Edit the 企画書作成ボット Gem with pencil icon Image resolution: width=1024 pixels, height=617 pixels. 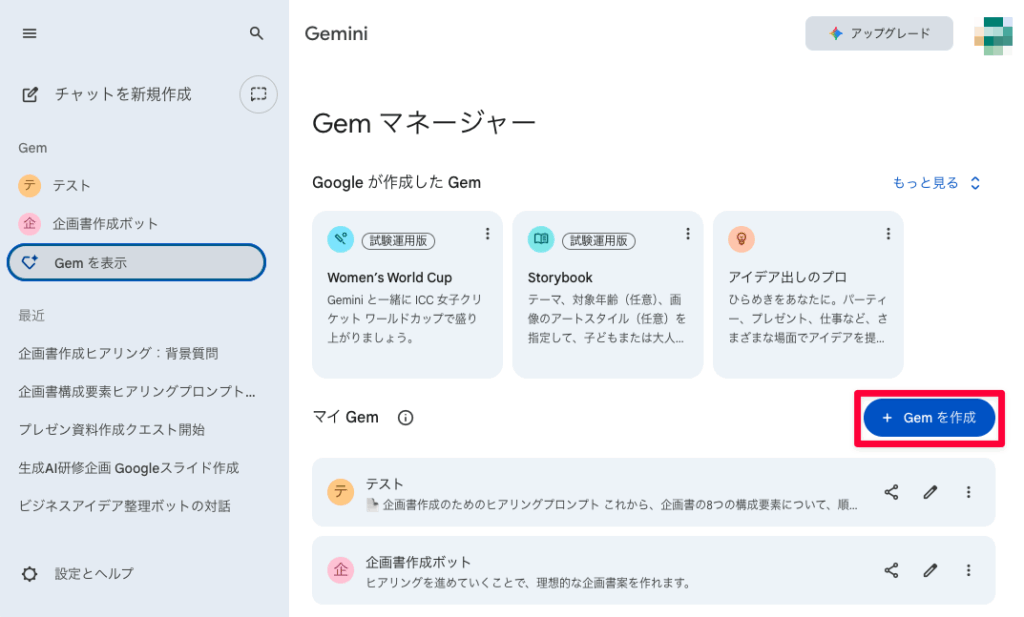coord(929,570)
